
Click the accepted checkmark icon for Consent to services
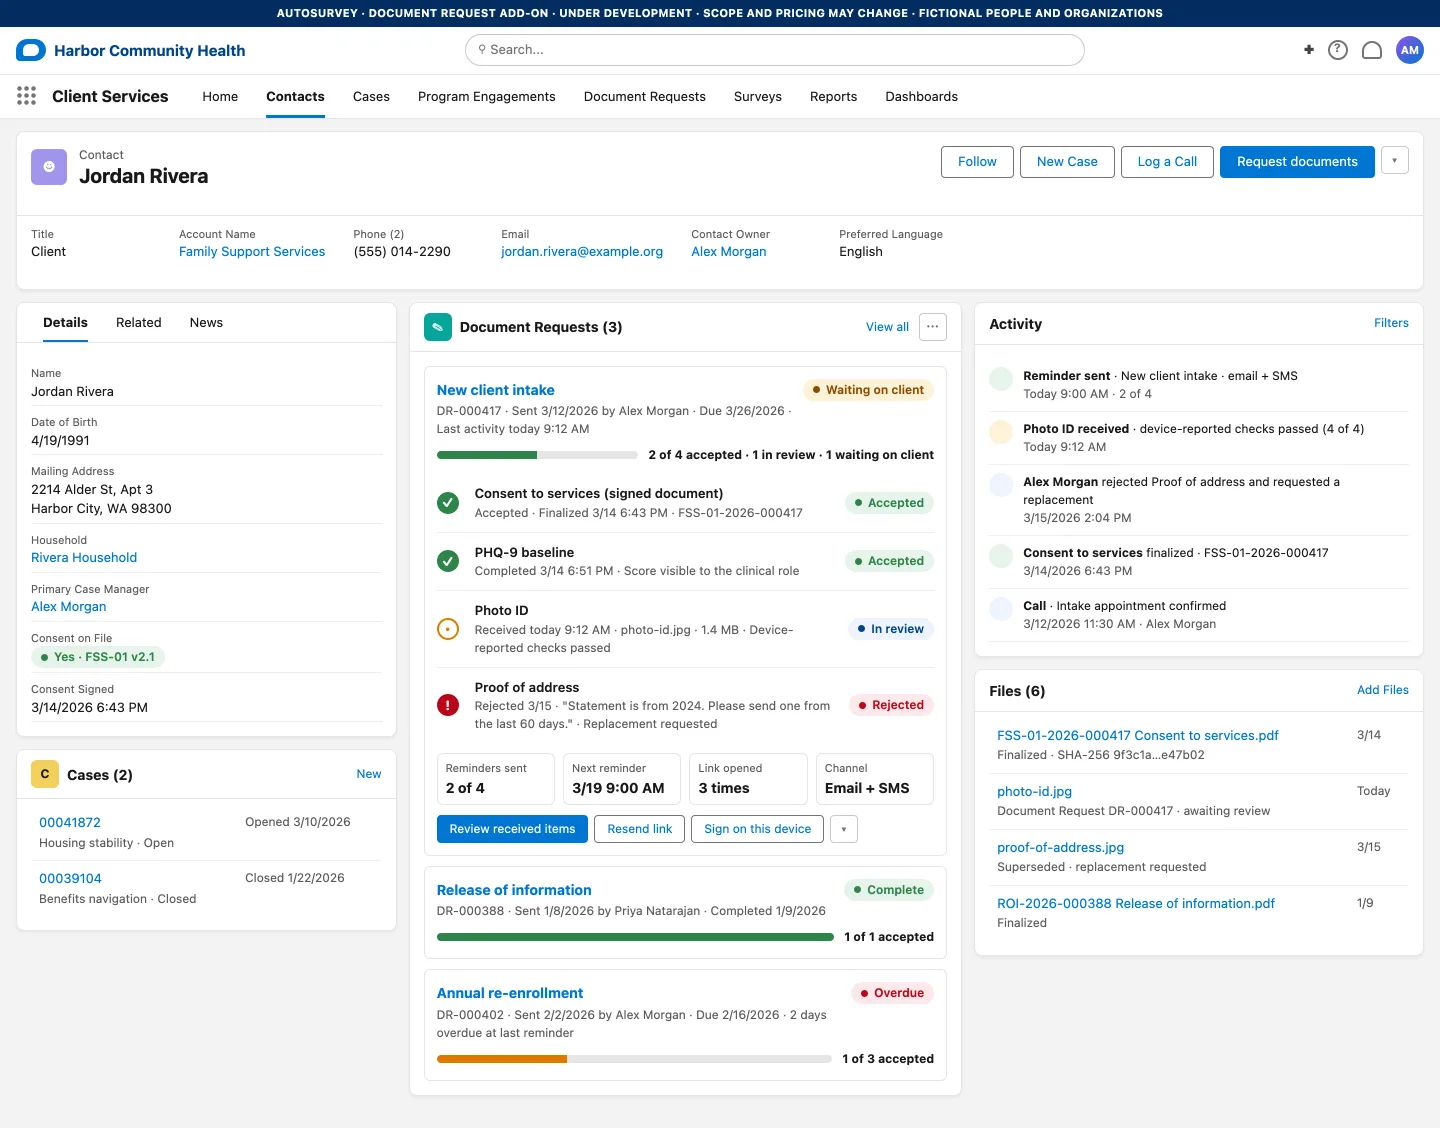[x=448, y=503]
